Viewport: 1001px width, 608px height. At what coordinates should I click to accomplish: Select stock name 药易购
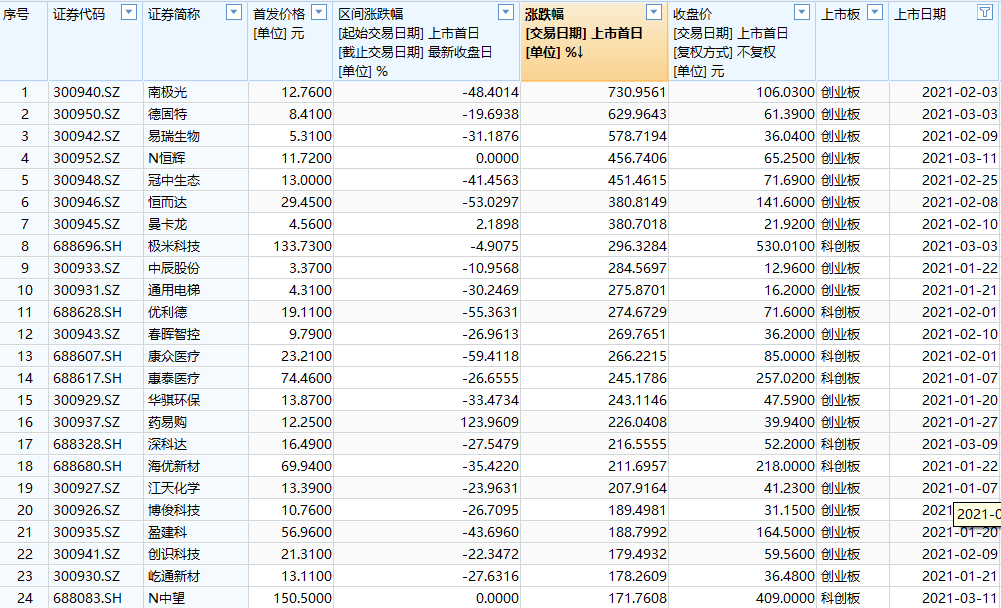[168, 422]
